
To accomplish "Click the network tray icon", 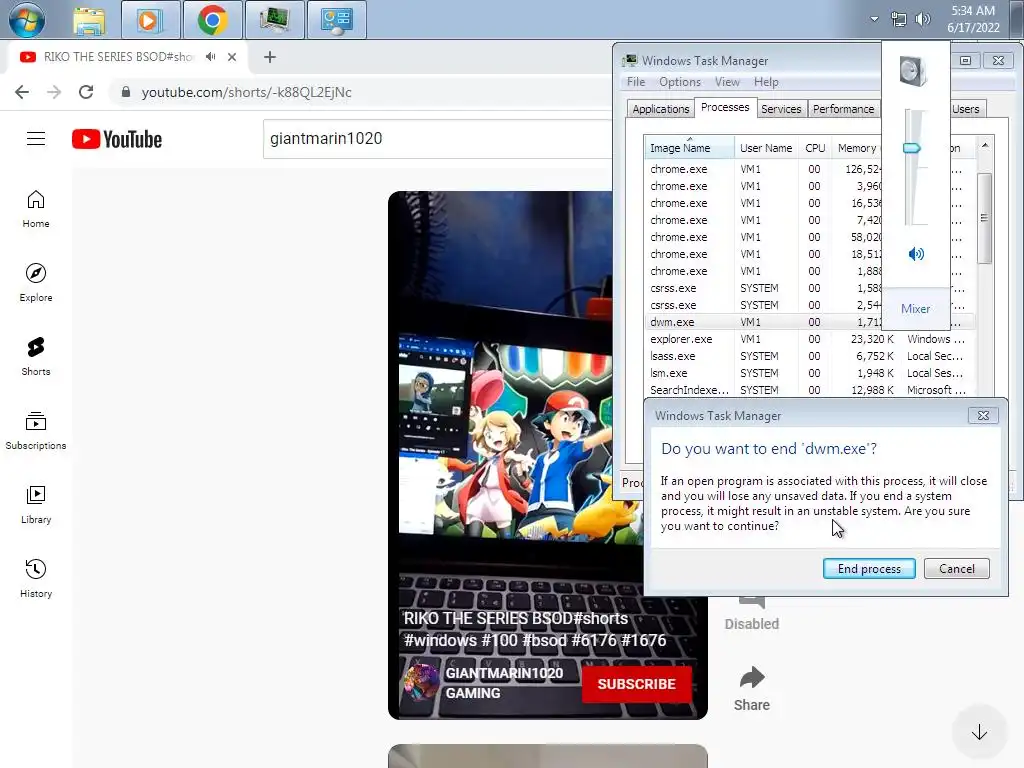I will click(899, 20).
